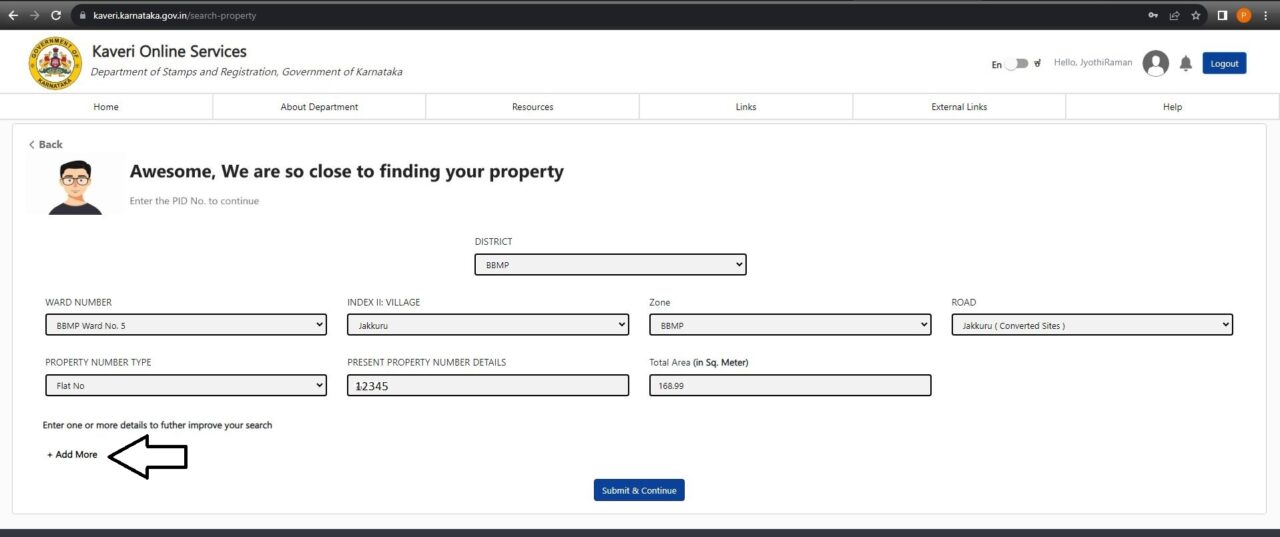Viewport: 1280px width, 537px height.
Task: Click the Logout button
Action: coord(1224,63)
